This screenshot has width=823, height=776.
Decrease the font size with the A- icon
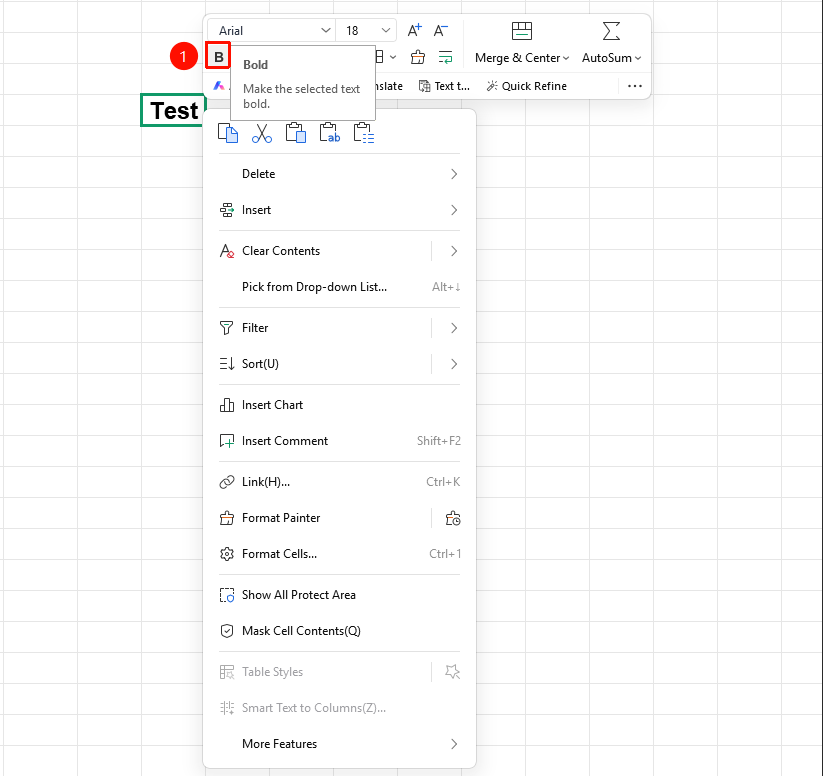pyautogui.click(x=441, y=30)
